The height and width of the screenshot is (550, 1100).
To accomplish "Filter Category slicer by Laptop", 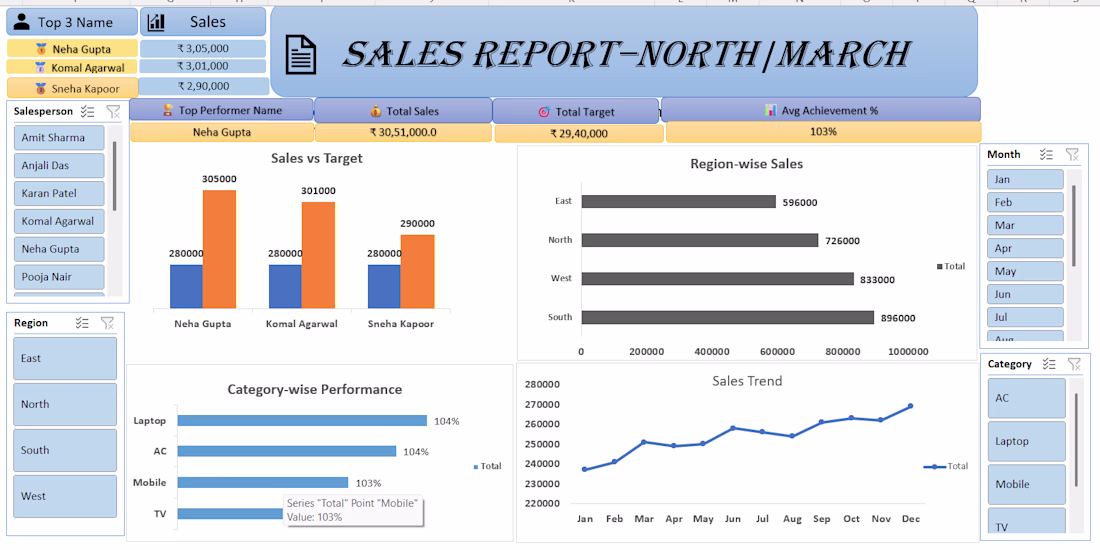I will pos(1026,441).
